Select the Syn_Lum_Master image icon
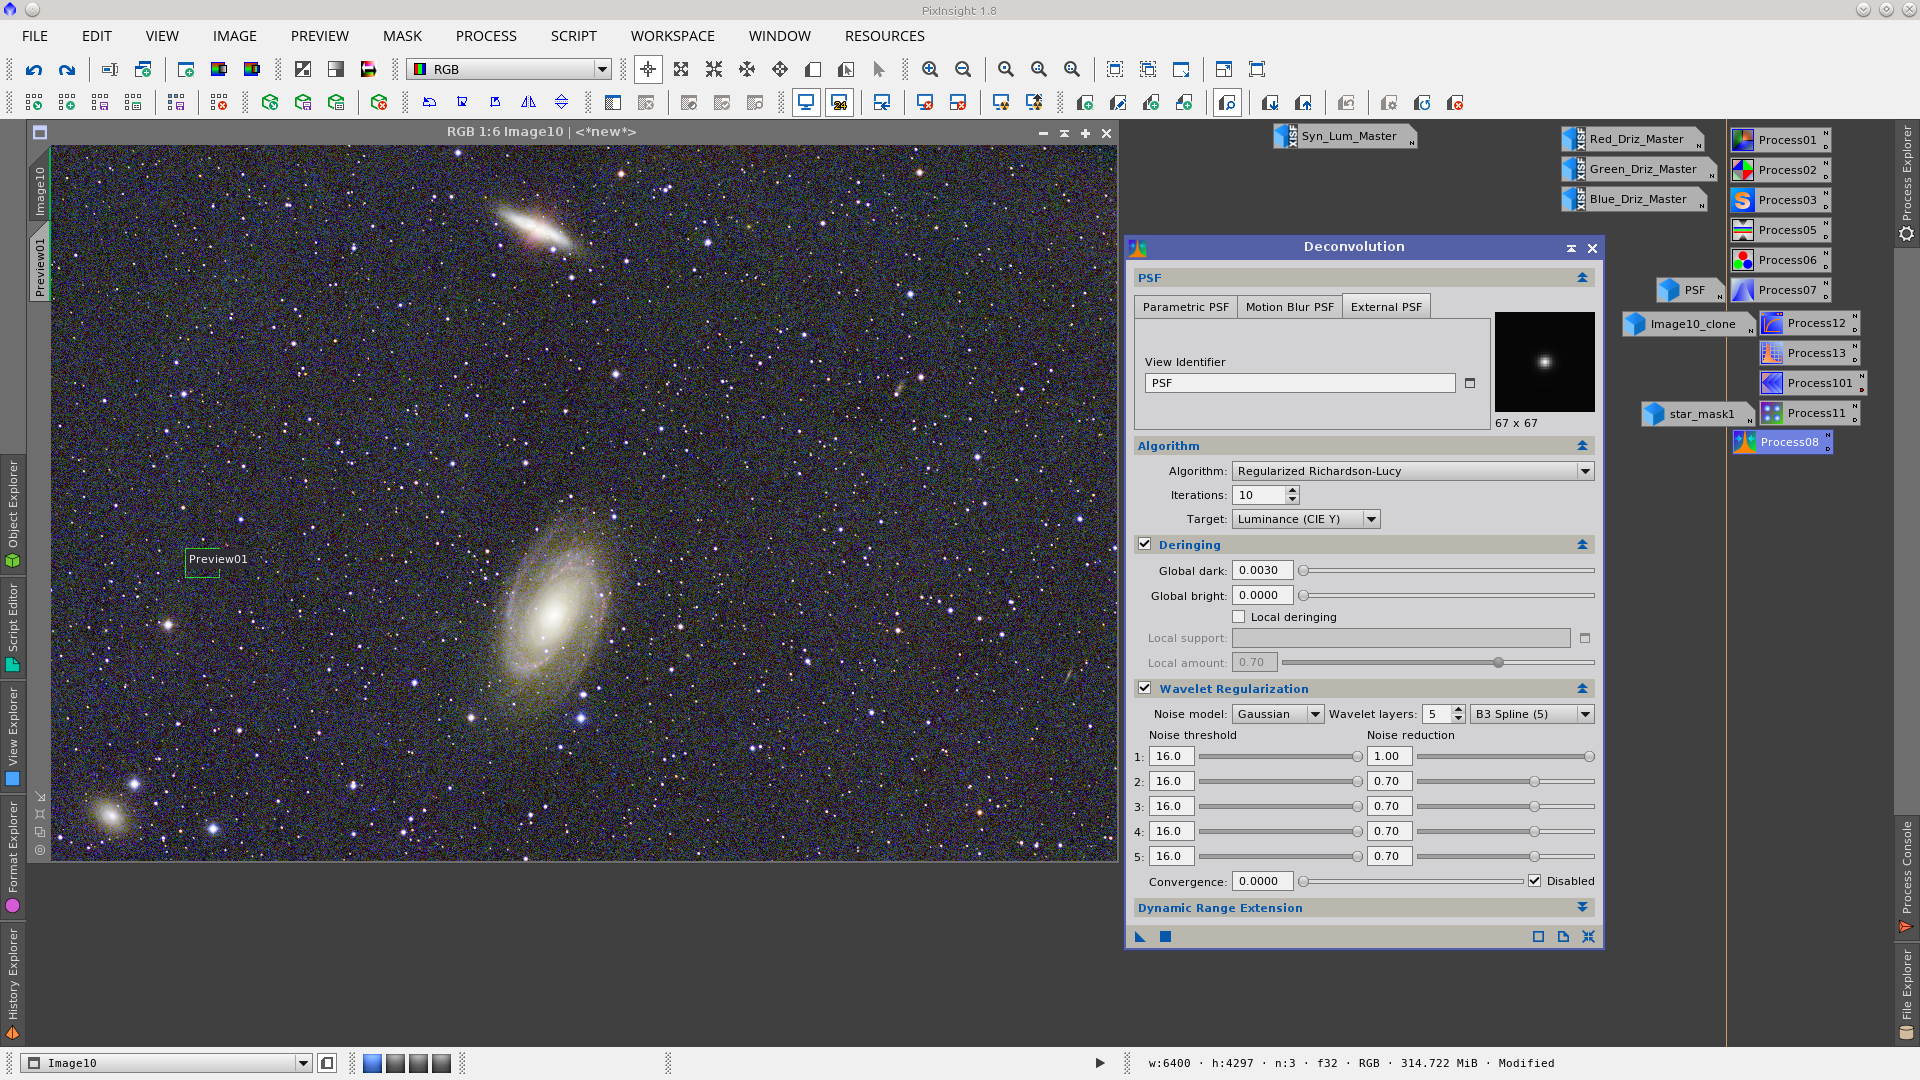1920x1080 pixels. [1345, 136]
